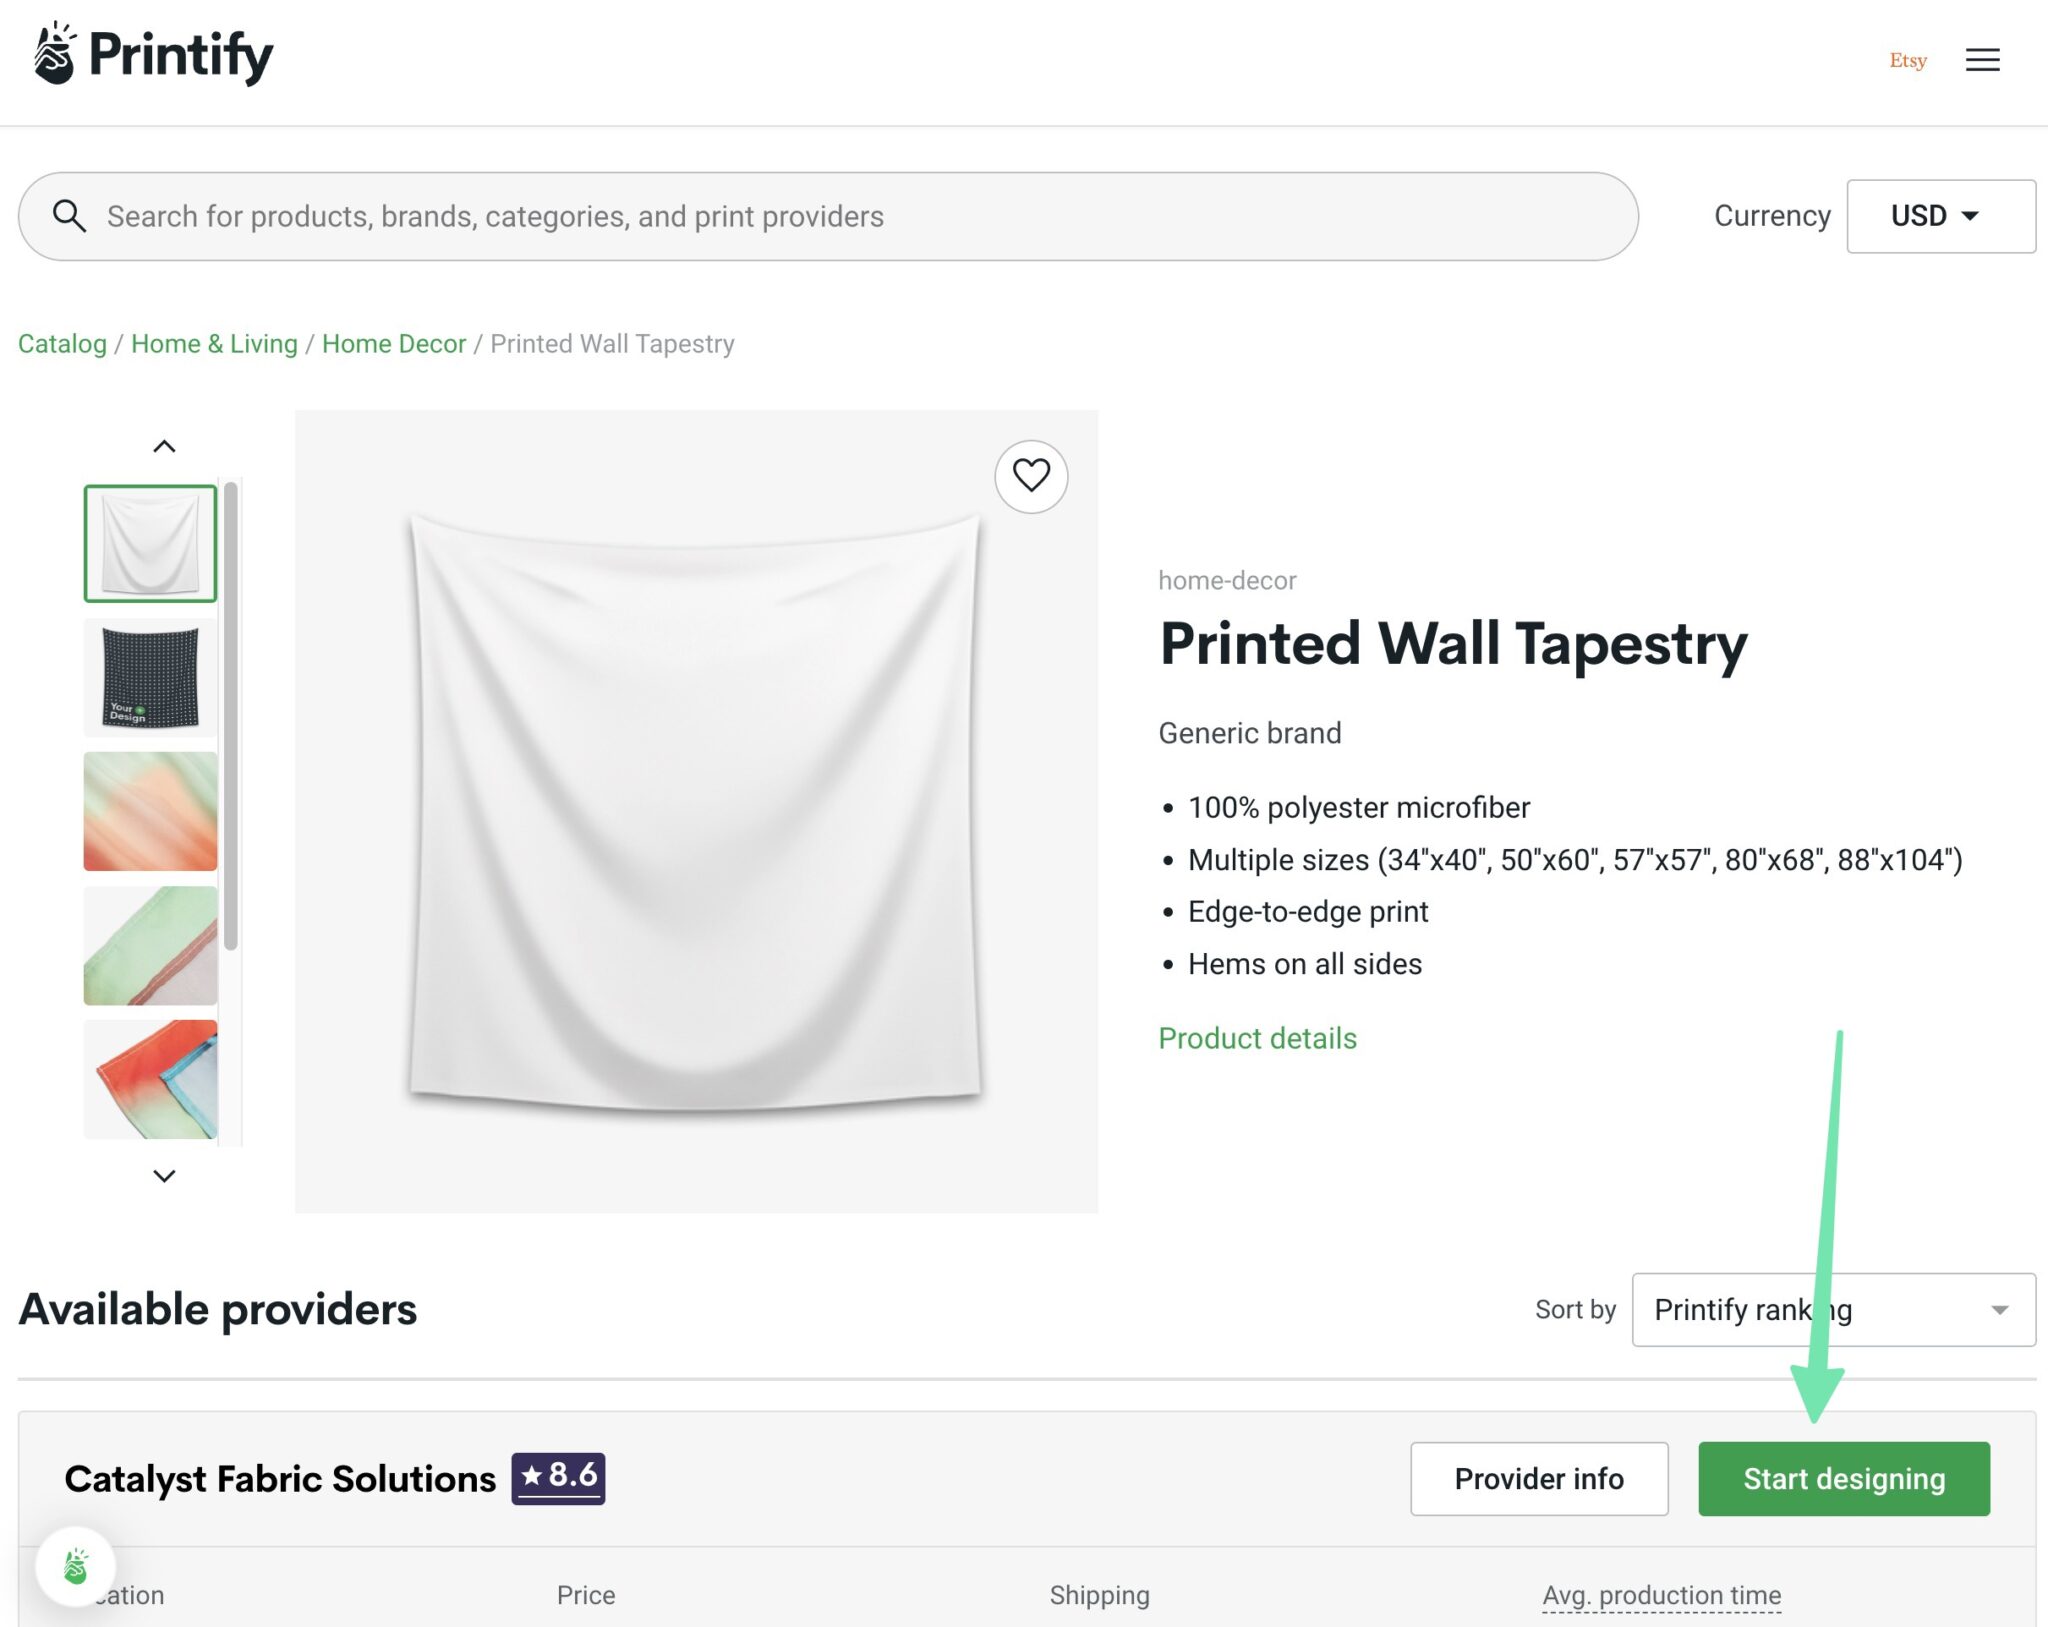Navigate to the Catalog breadcrumb
The image size is (2048, 1627).
pos(62,343)
